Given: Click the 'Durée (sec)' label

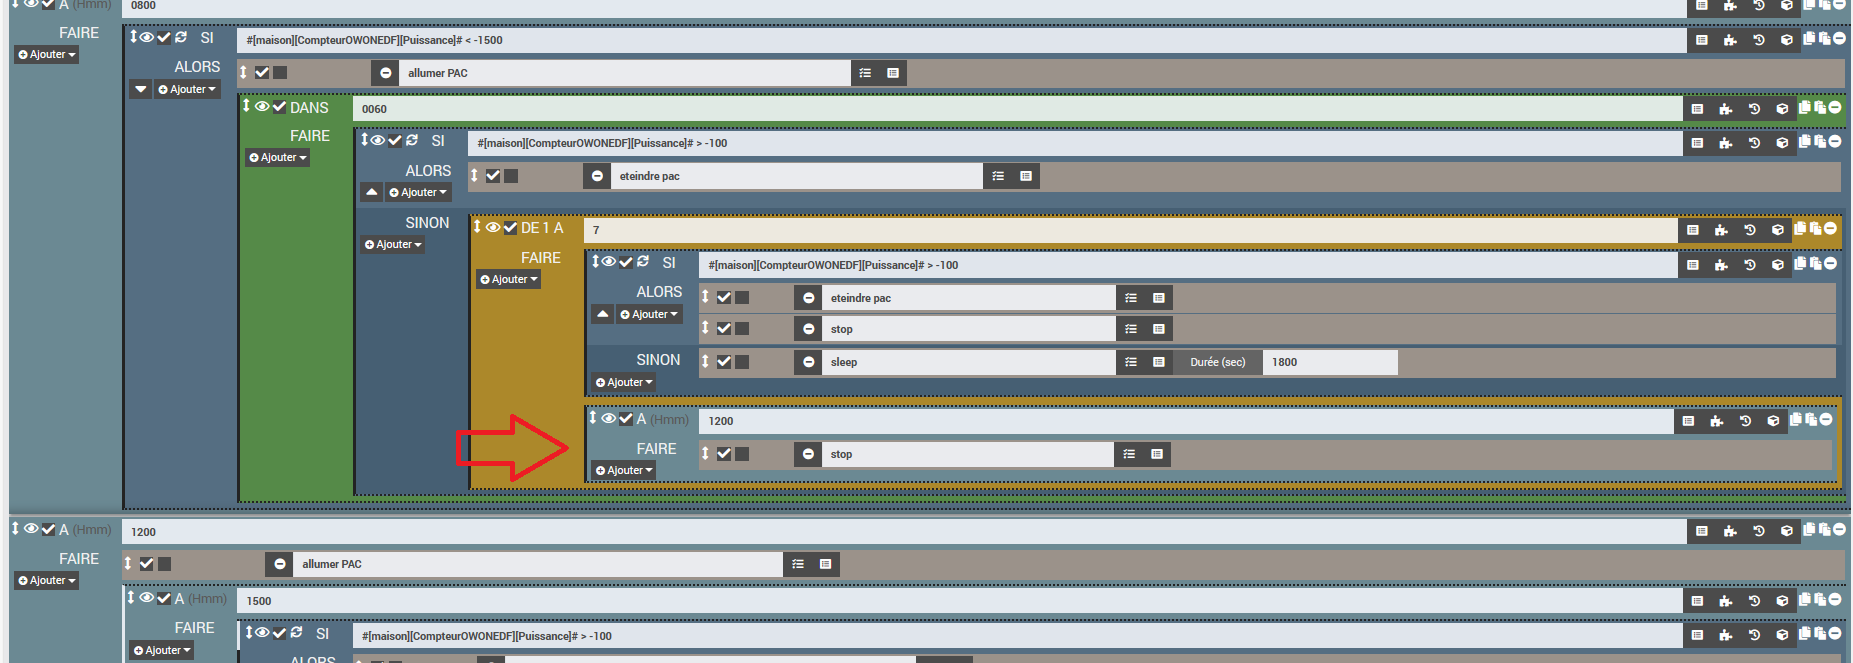Looking at the screenshot, I should tap(1218, 362).
